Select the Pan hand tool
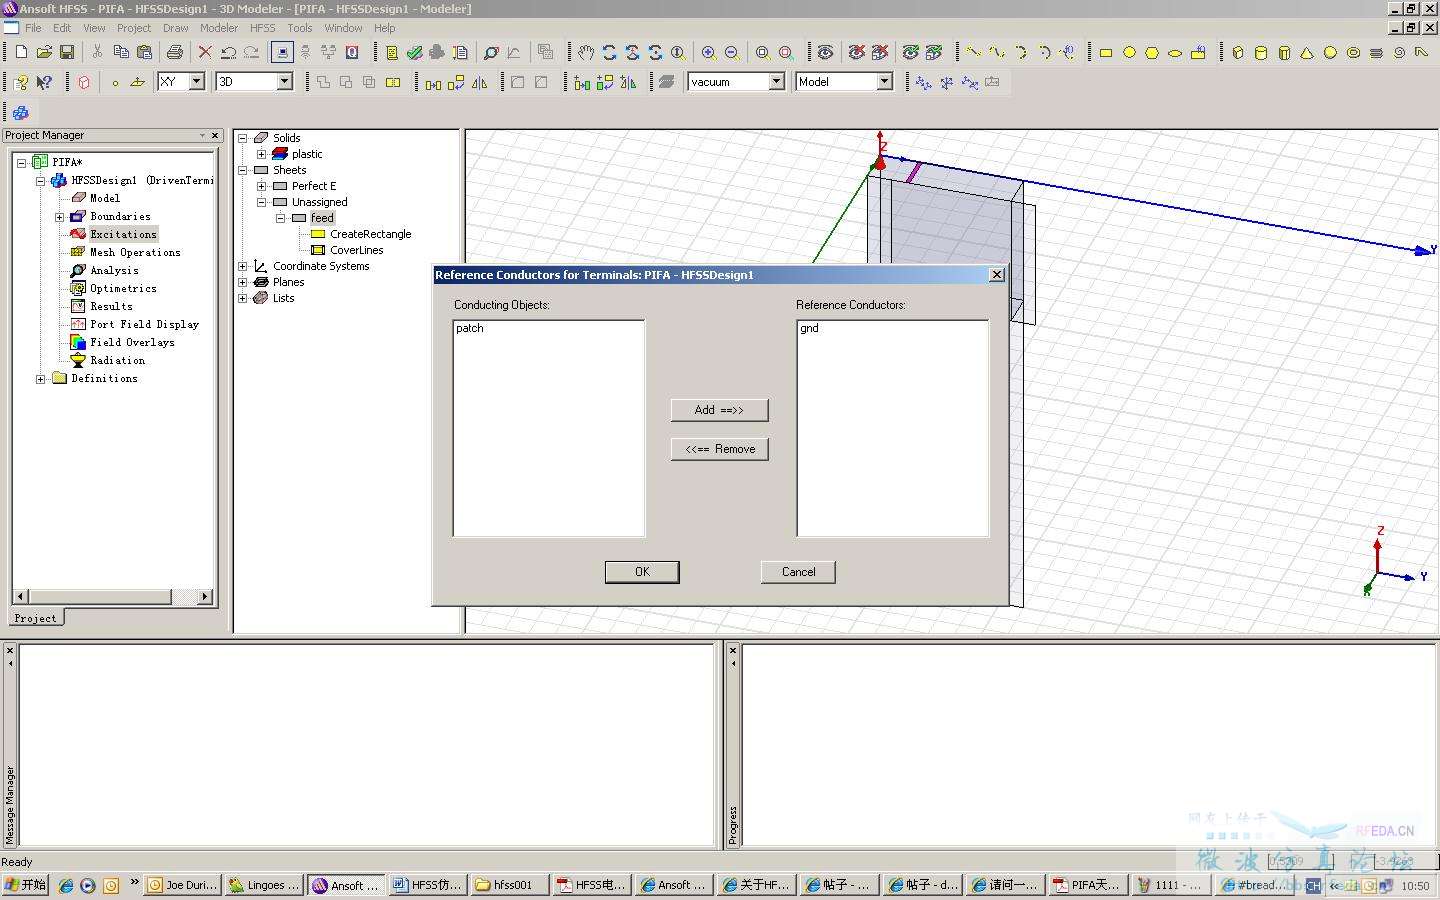 coord(586,52)
